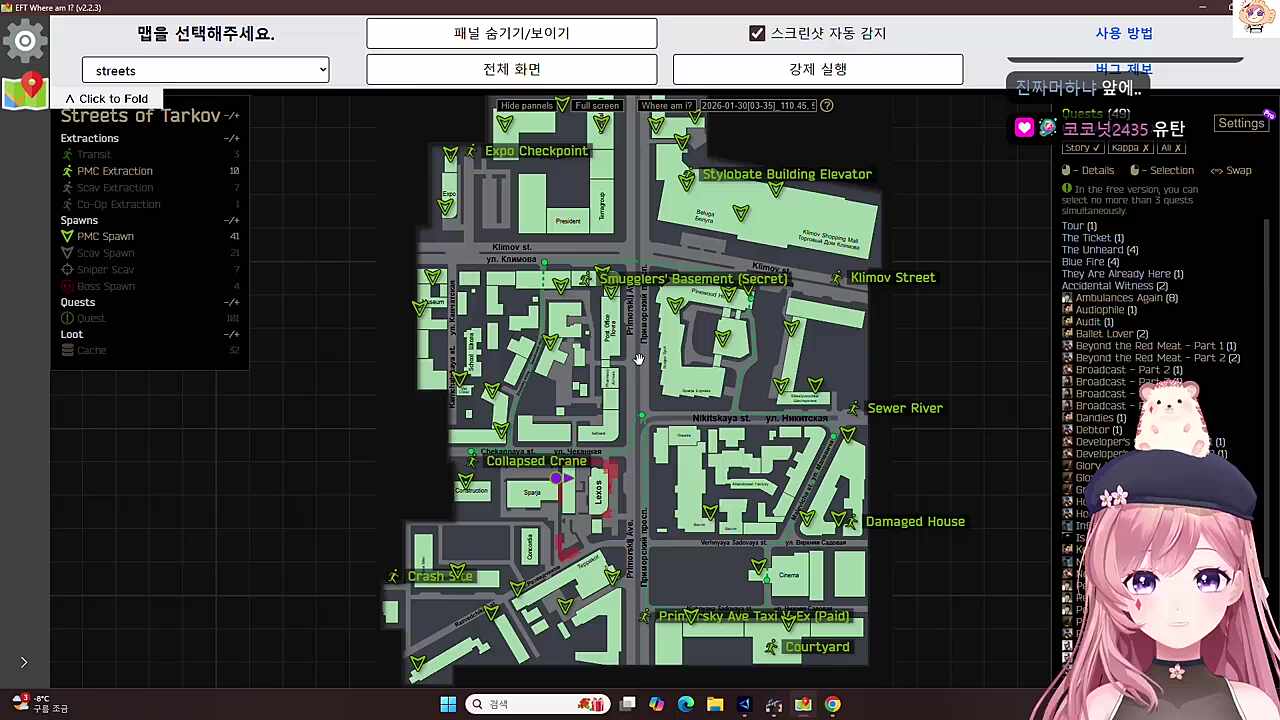Image resolution: width=1280 pixels, height=720 pixels.
Task: Click the Damaged House extraction runner icon
Action: point(852,521)
